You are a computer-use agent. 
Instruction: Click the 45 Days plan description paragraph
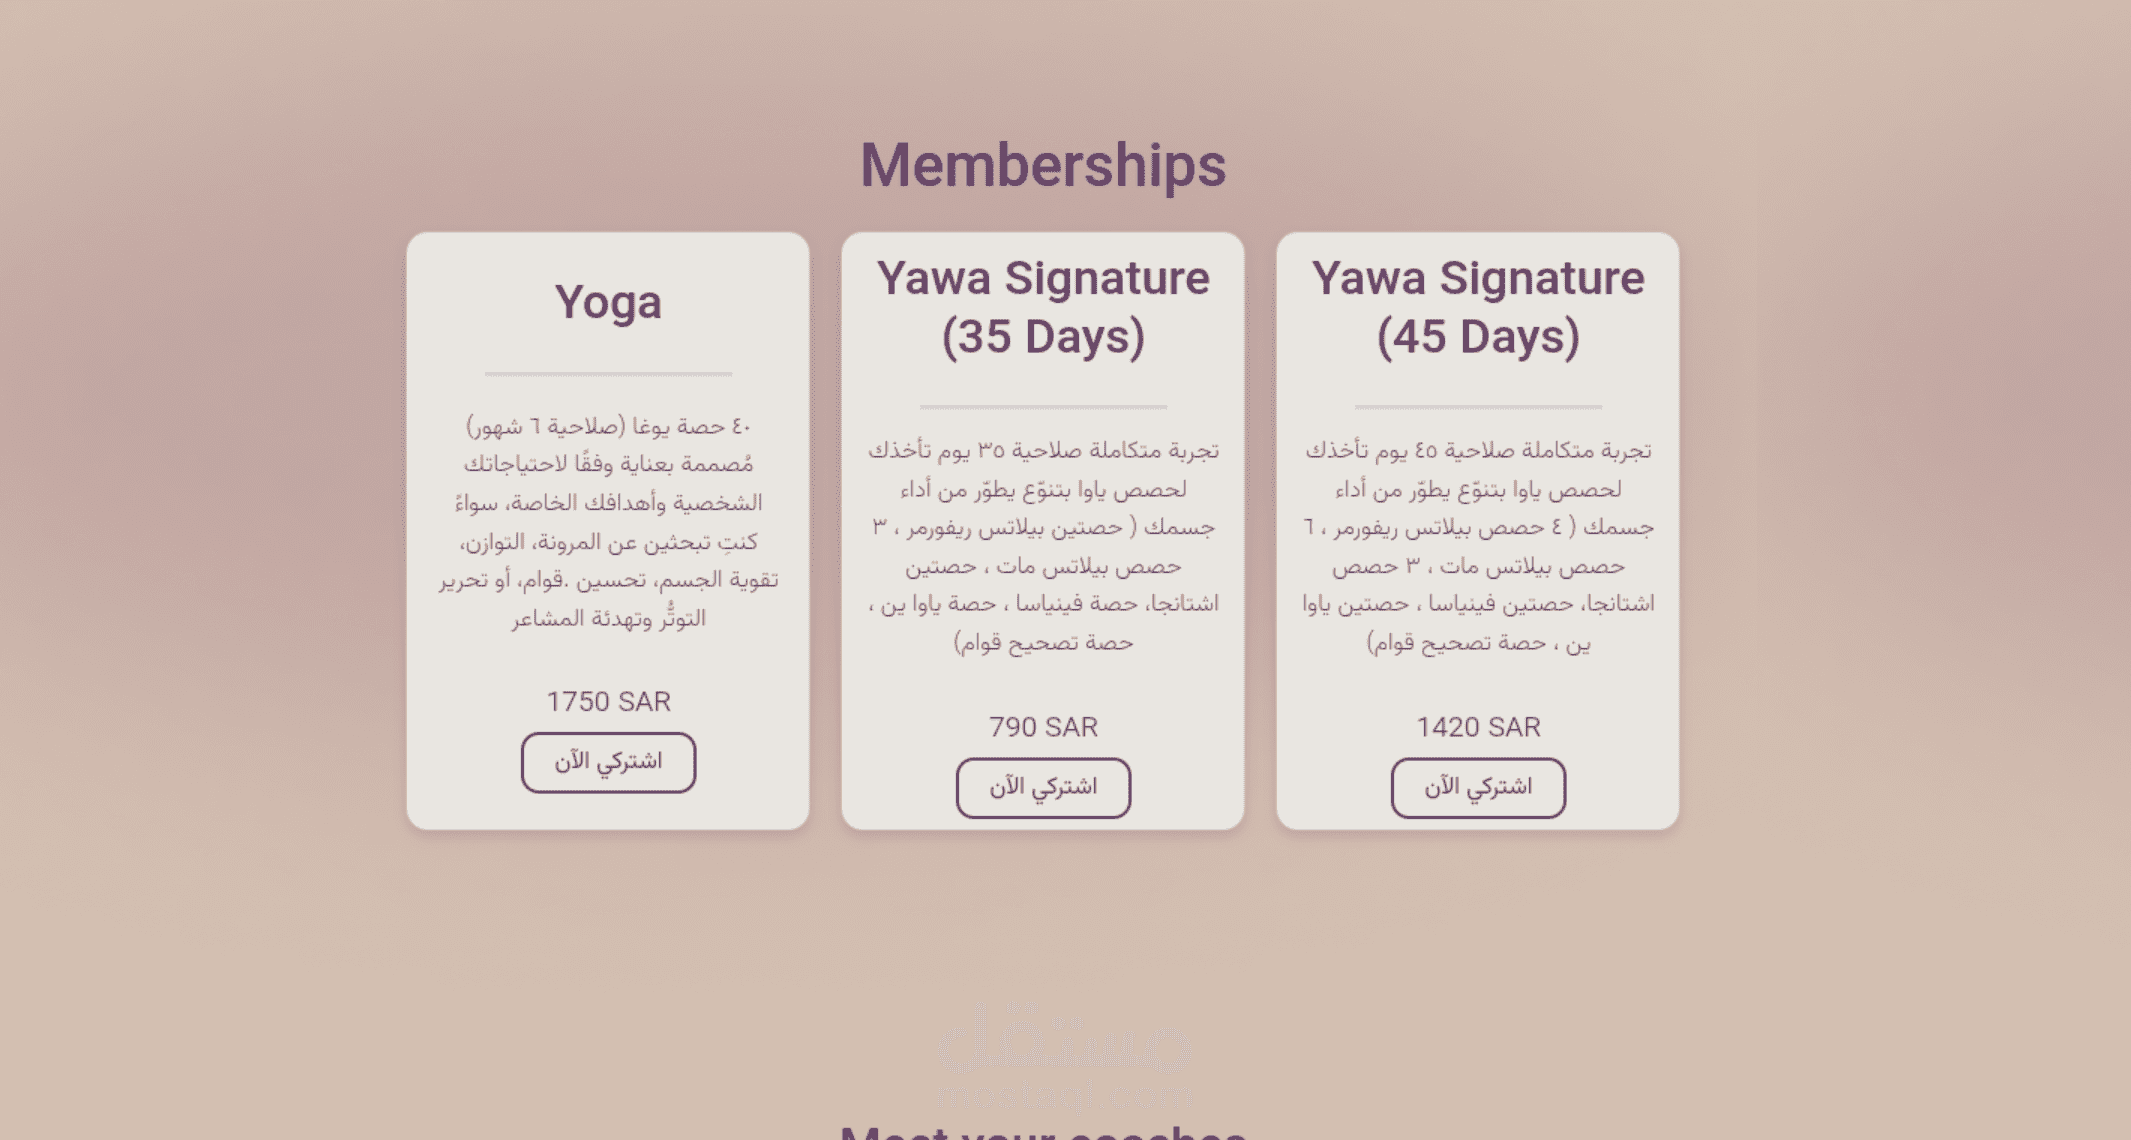[x=1478, y=546]
